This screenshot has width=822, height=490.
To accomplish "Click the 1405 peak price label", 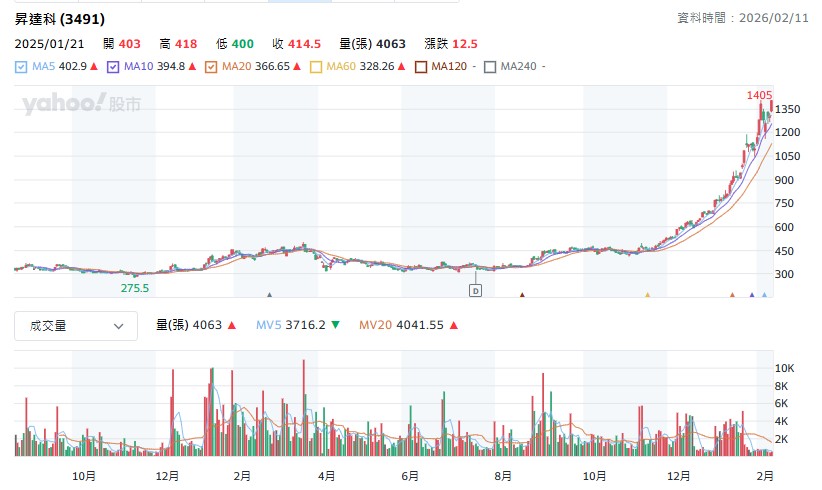I will 759,95.
